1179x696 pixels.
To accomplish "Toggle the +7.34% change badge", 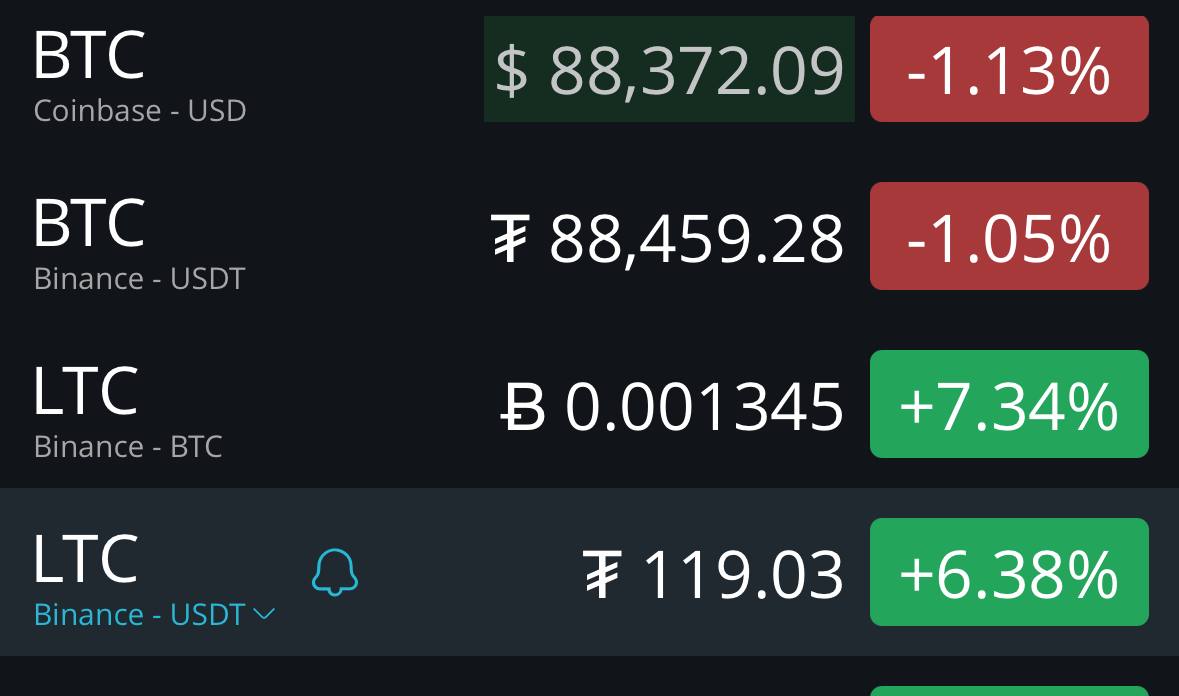I will [1009, 404].
